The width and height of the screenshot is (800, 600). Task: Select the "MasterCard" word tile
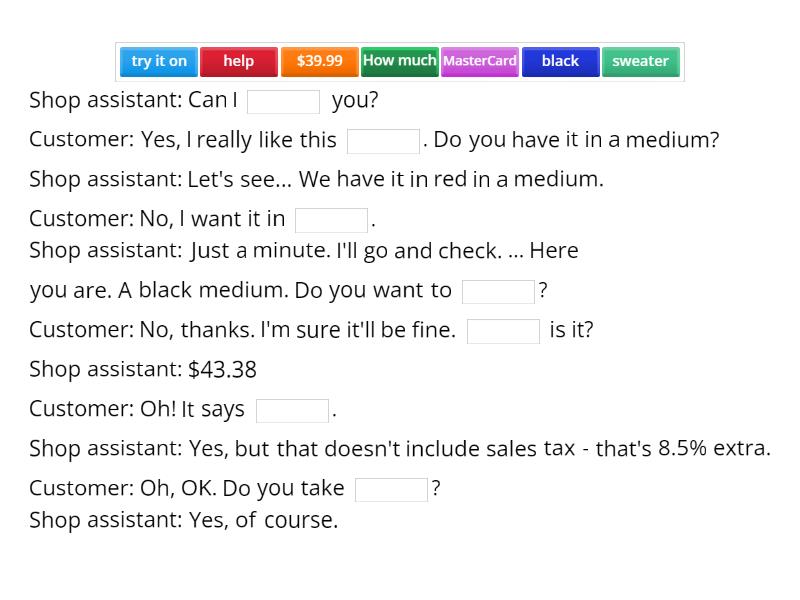click(480, 61)
